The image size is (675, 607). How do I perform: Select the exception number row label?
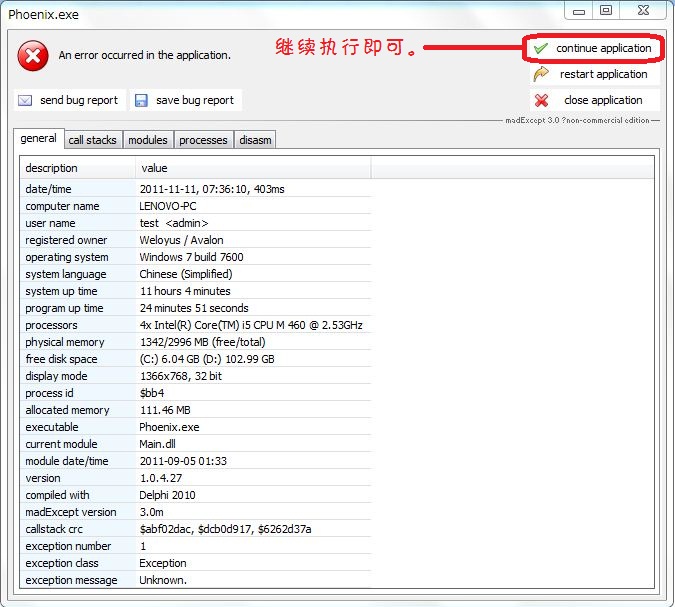pos(68,546)
